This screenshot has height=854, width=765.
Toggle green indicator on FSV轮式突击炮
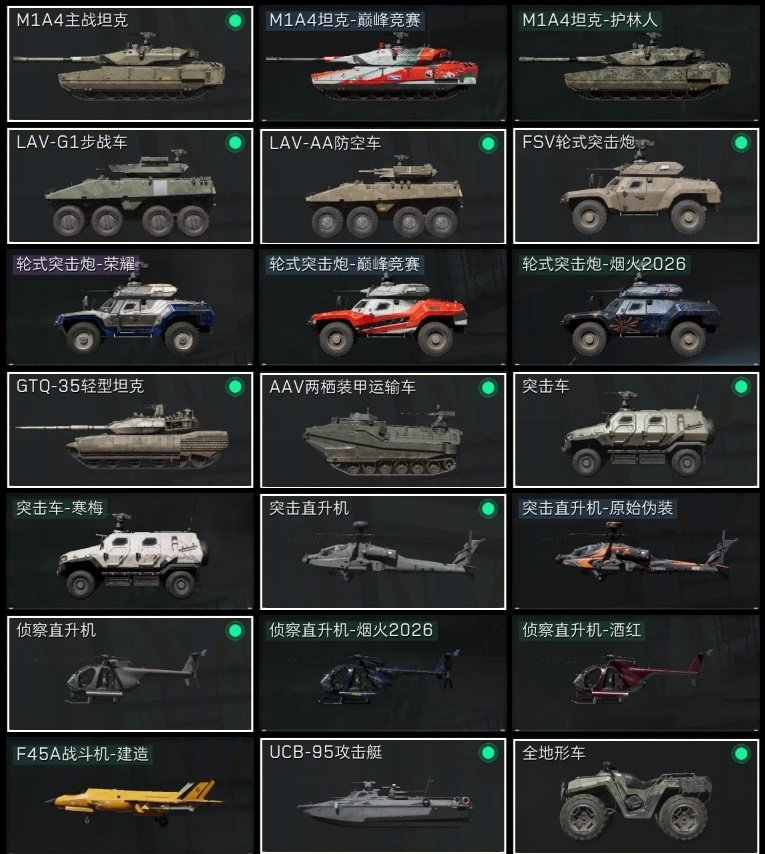click(741, 143)
